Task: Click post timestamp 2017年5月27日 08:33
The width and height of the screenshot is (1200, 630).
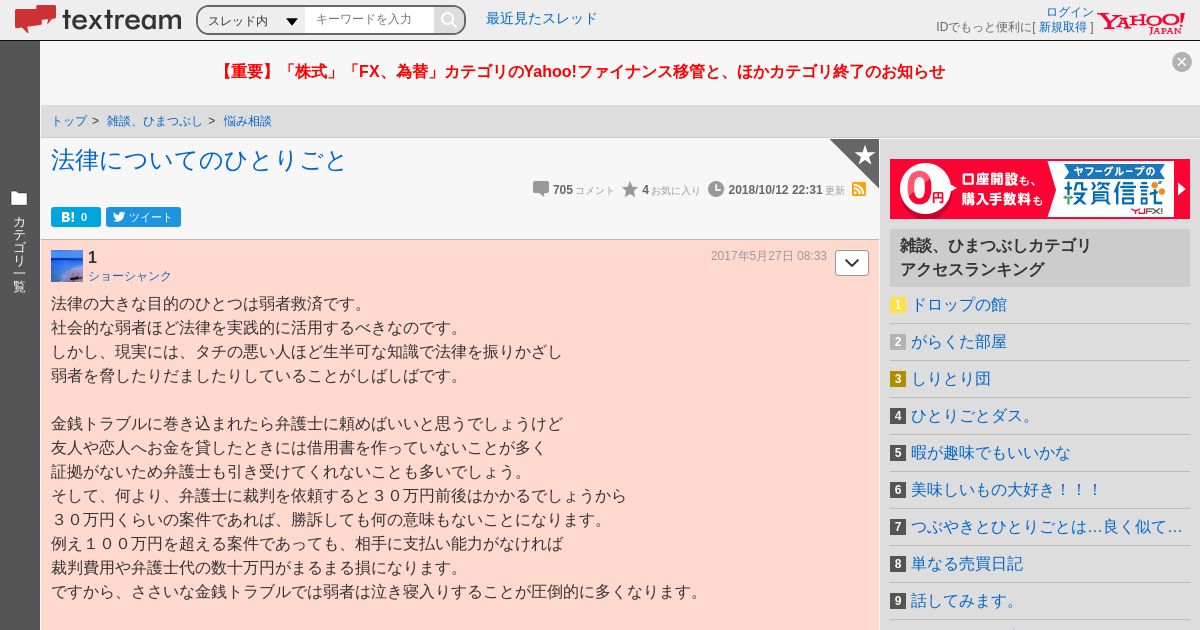Action: point(769,256)
